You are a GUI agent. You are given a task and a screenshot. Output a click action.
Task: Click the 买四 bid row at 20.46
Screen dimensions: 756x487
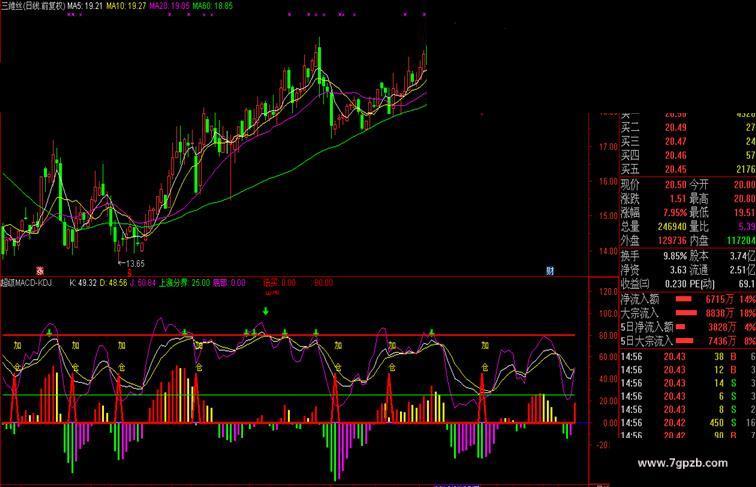click(x=688, y=155)
